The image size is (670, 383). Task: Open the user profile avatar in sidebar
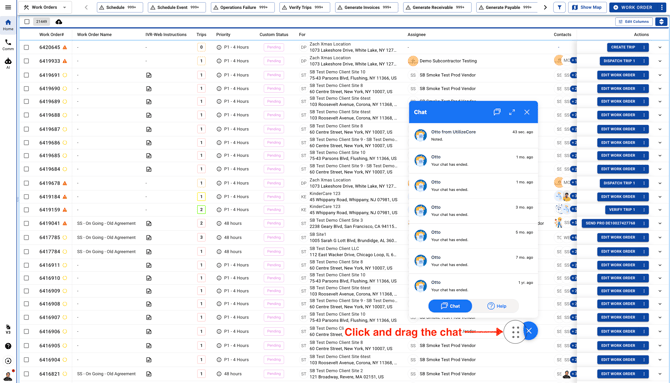click(8, 375)
